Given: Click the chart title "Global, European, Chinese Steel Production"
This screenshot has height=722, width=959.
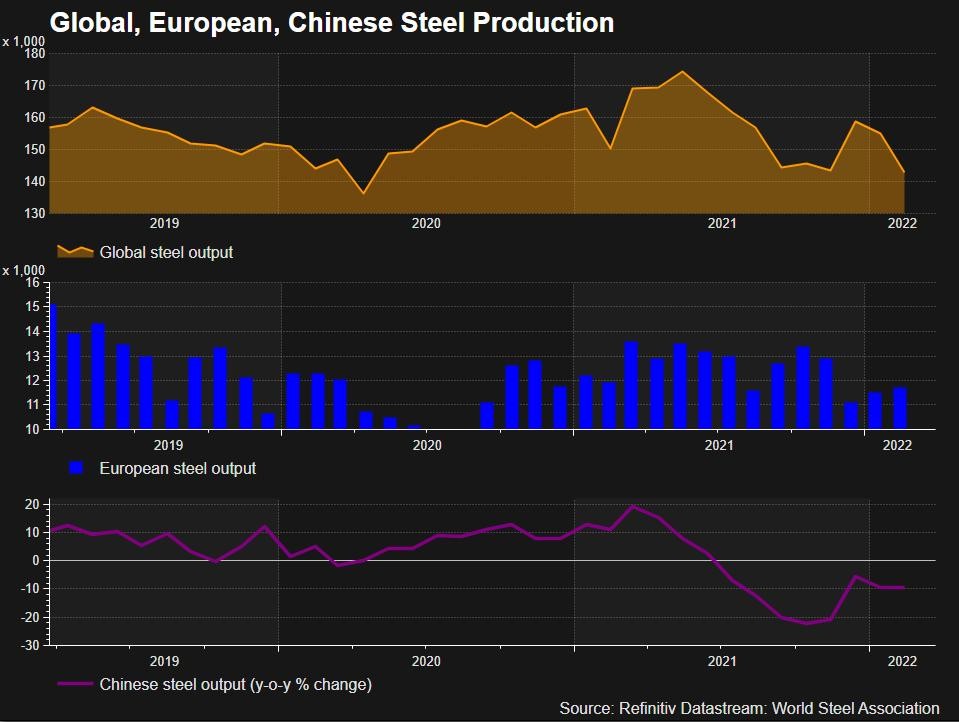Looking at the screenshot, I should pos(331,22).
